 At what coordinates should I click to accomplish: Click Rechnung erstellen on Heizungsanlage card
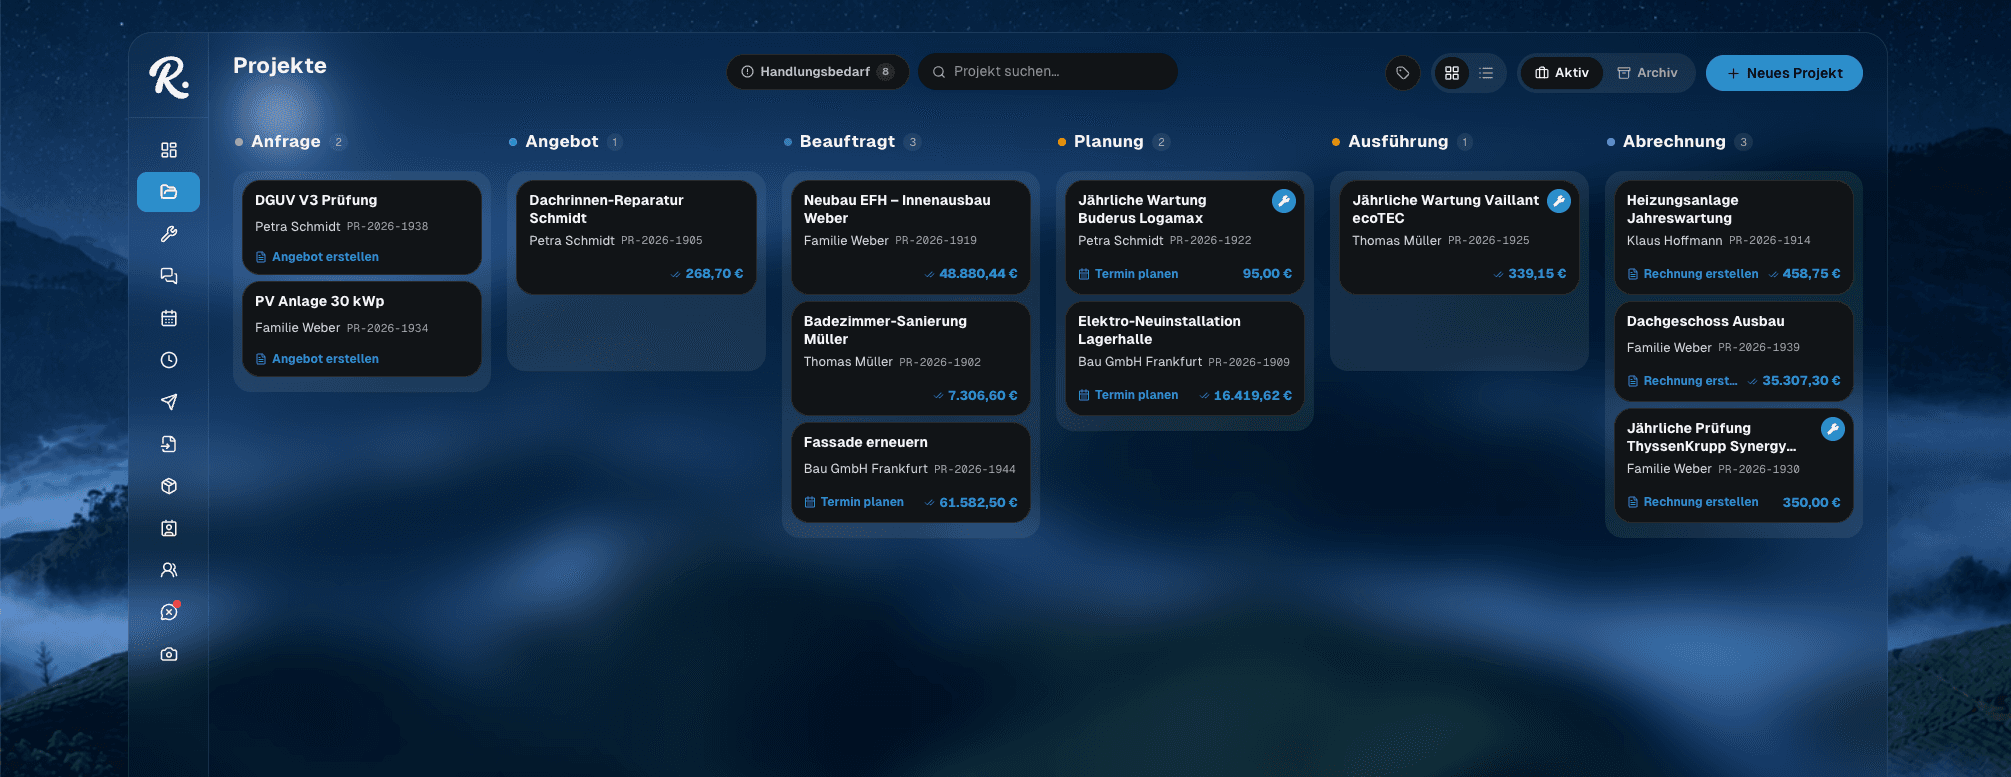coord(1692,274)
